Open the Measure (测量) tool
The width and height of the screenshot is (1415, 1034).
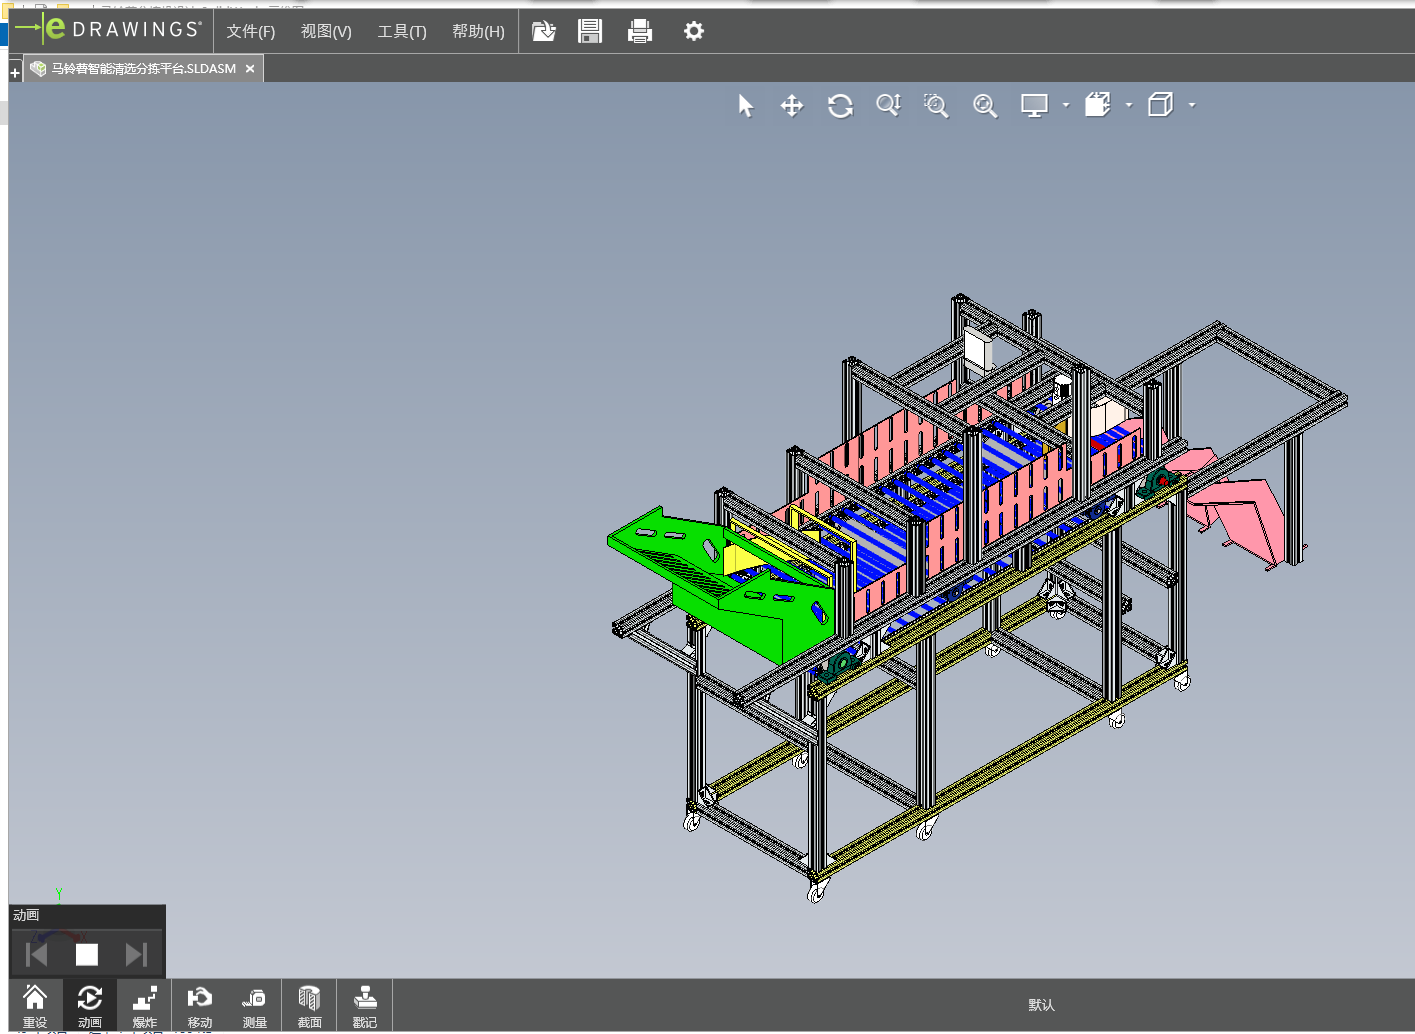254,1005
